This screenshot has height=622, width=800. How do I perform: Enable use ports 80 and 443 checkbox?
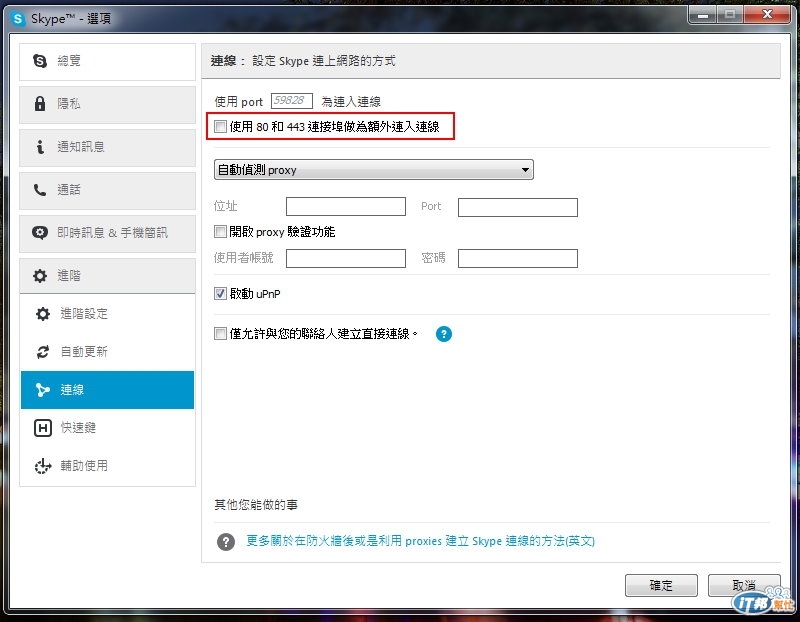point(220,127)
